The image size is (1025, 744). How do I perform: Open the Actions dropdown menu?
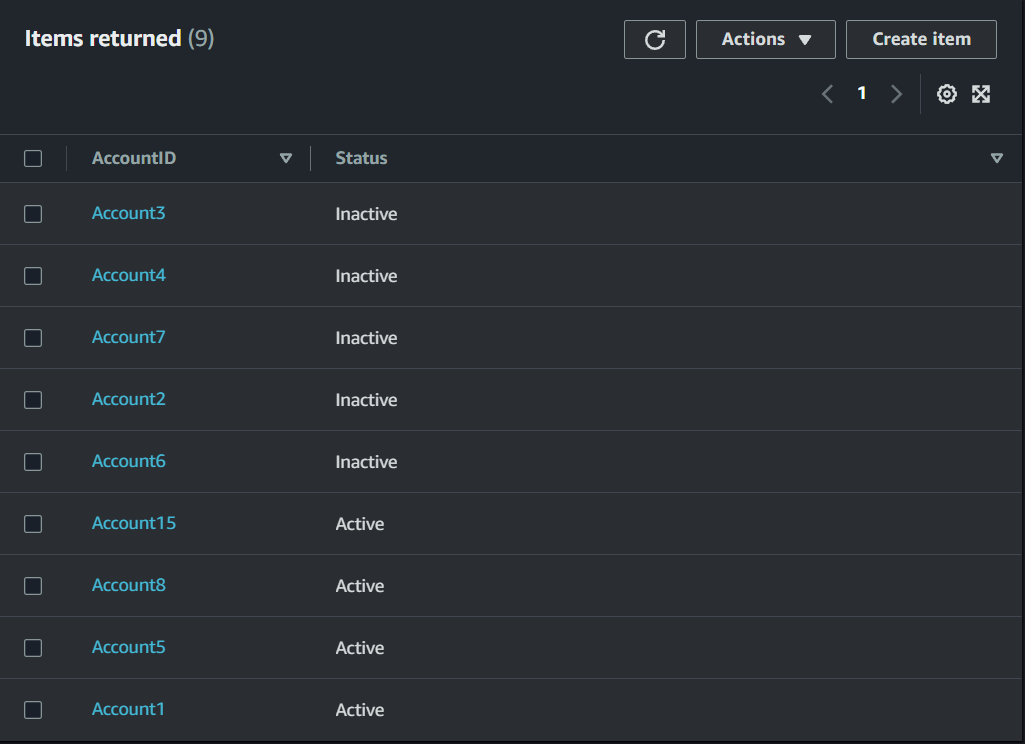pos(765,40)
